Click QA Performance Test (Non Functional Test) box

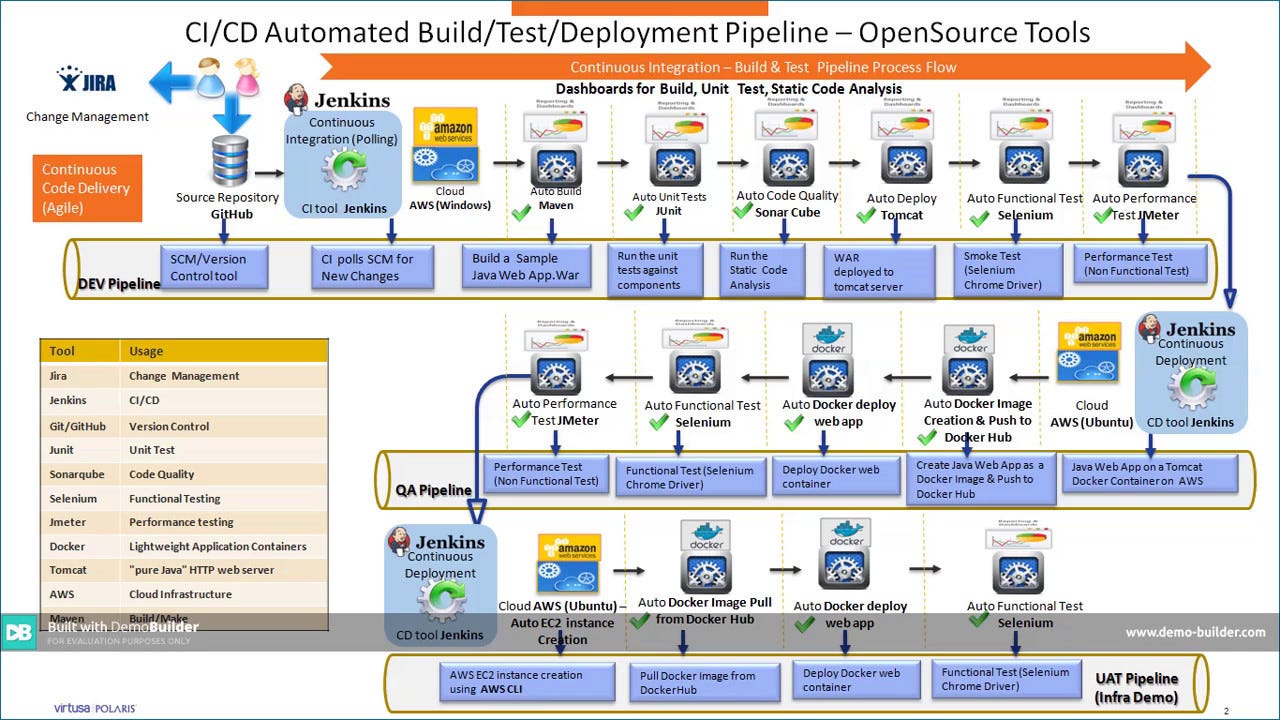click(546, 473)
